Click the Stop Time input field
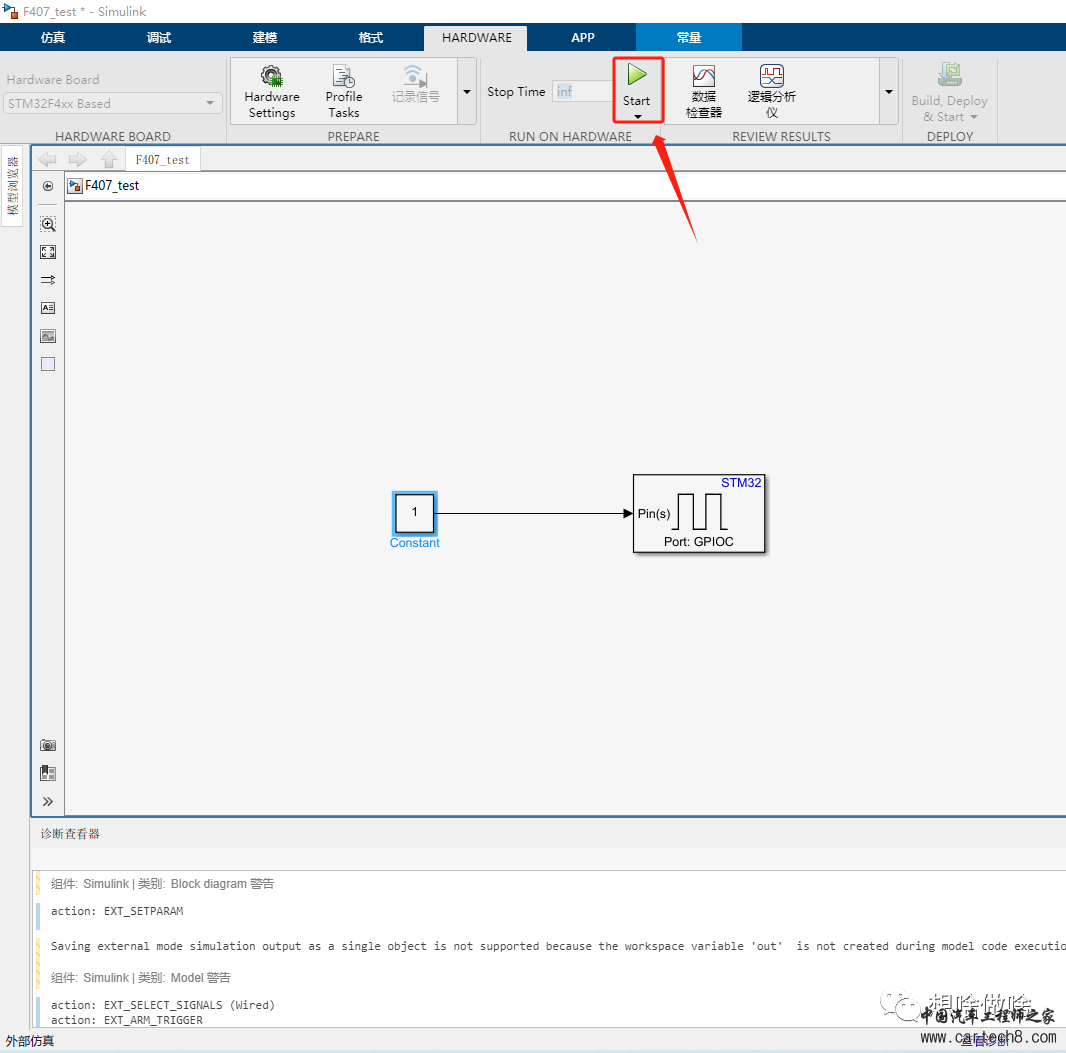The image size is (1066, 1053). 583,91
